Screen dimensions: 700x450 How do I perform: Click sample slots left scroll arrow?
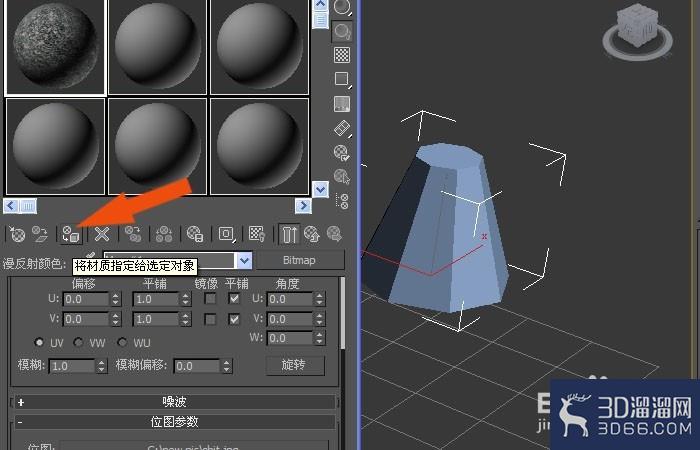[10, 206]
